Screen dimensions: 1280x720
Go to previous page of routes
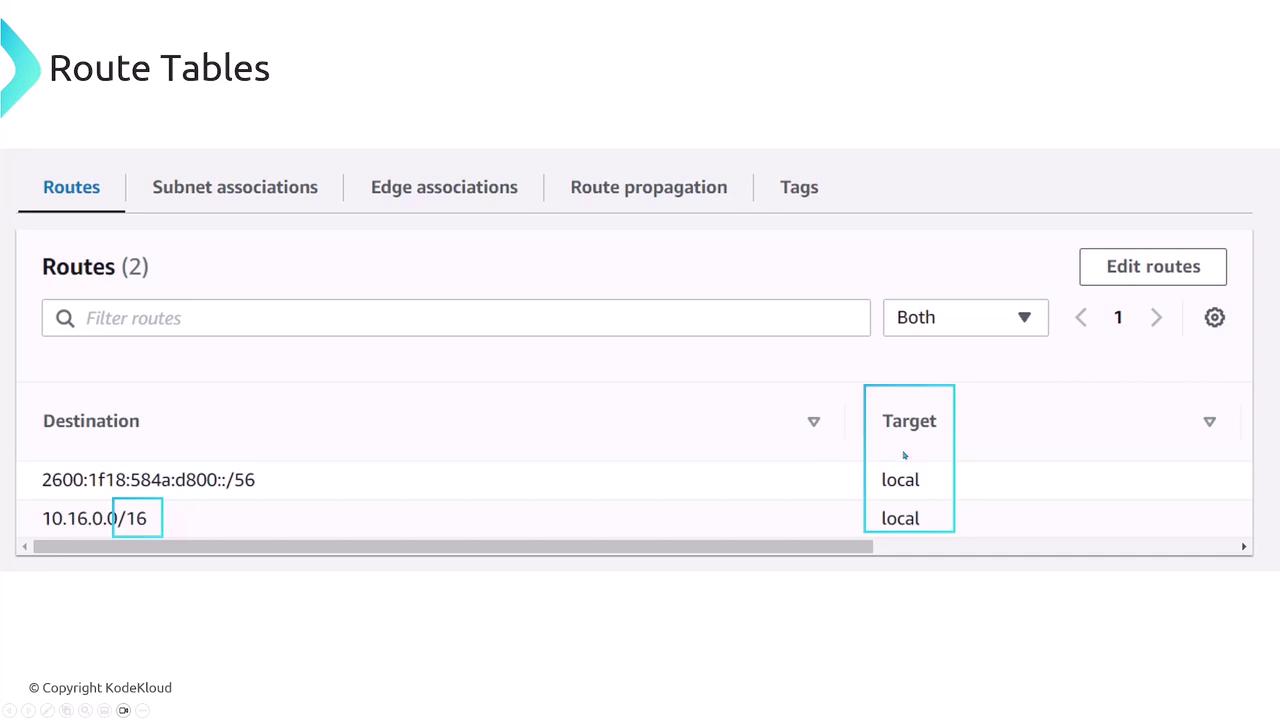click(1081, 318)
